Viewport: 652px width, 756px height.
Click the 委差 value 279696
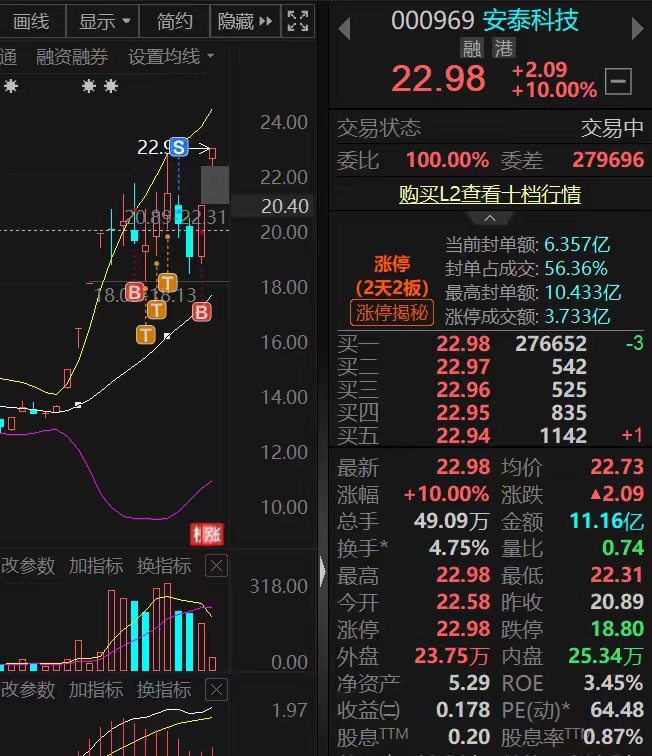tap(608, 160)
